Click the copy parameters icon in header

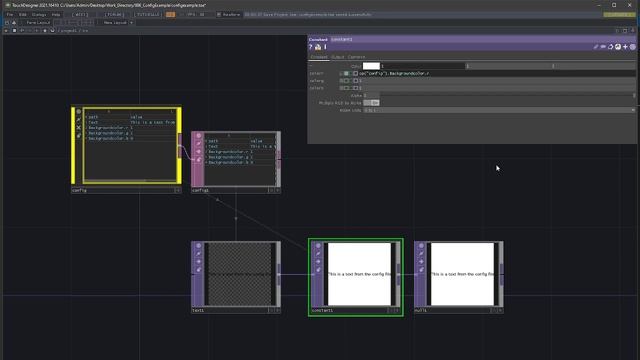[x=611, y=47]
